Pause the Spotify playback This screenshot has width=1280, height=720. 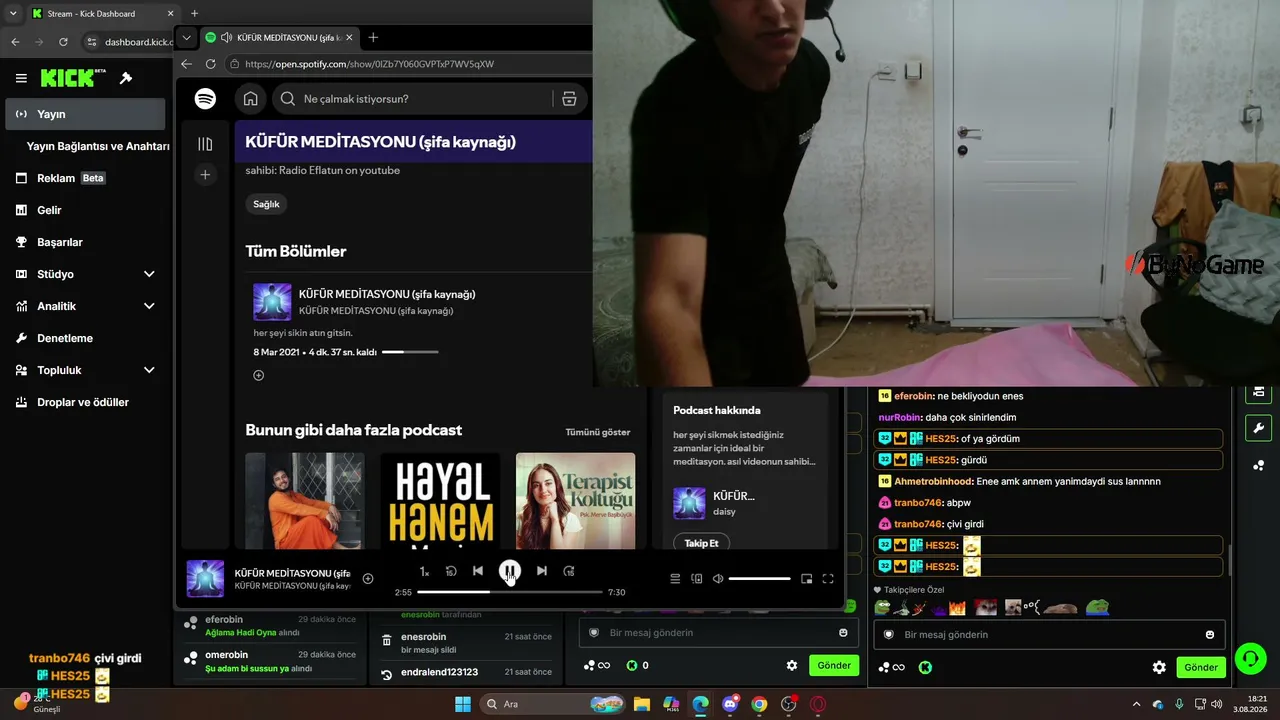[x=510, y=571]
